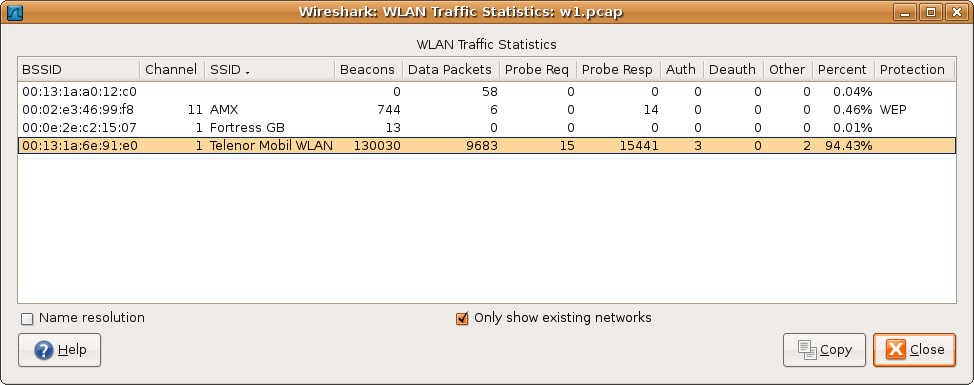
Task: Click the 13 beacons value
Action: click(393, 128)
